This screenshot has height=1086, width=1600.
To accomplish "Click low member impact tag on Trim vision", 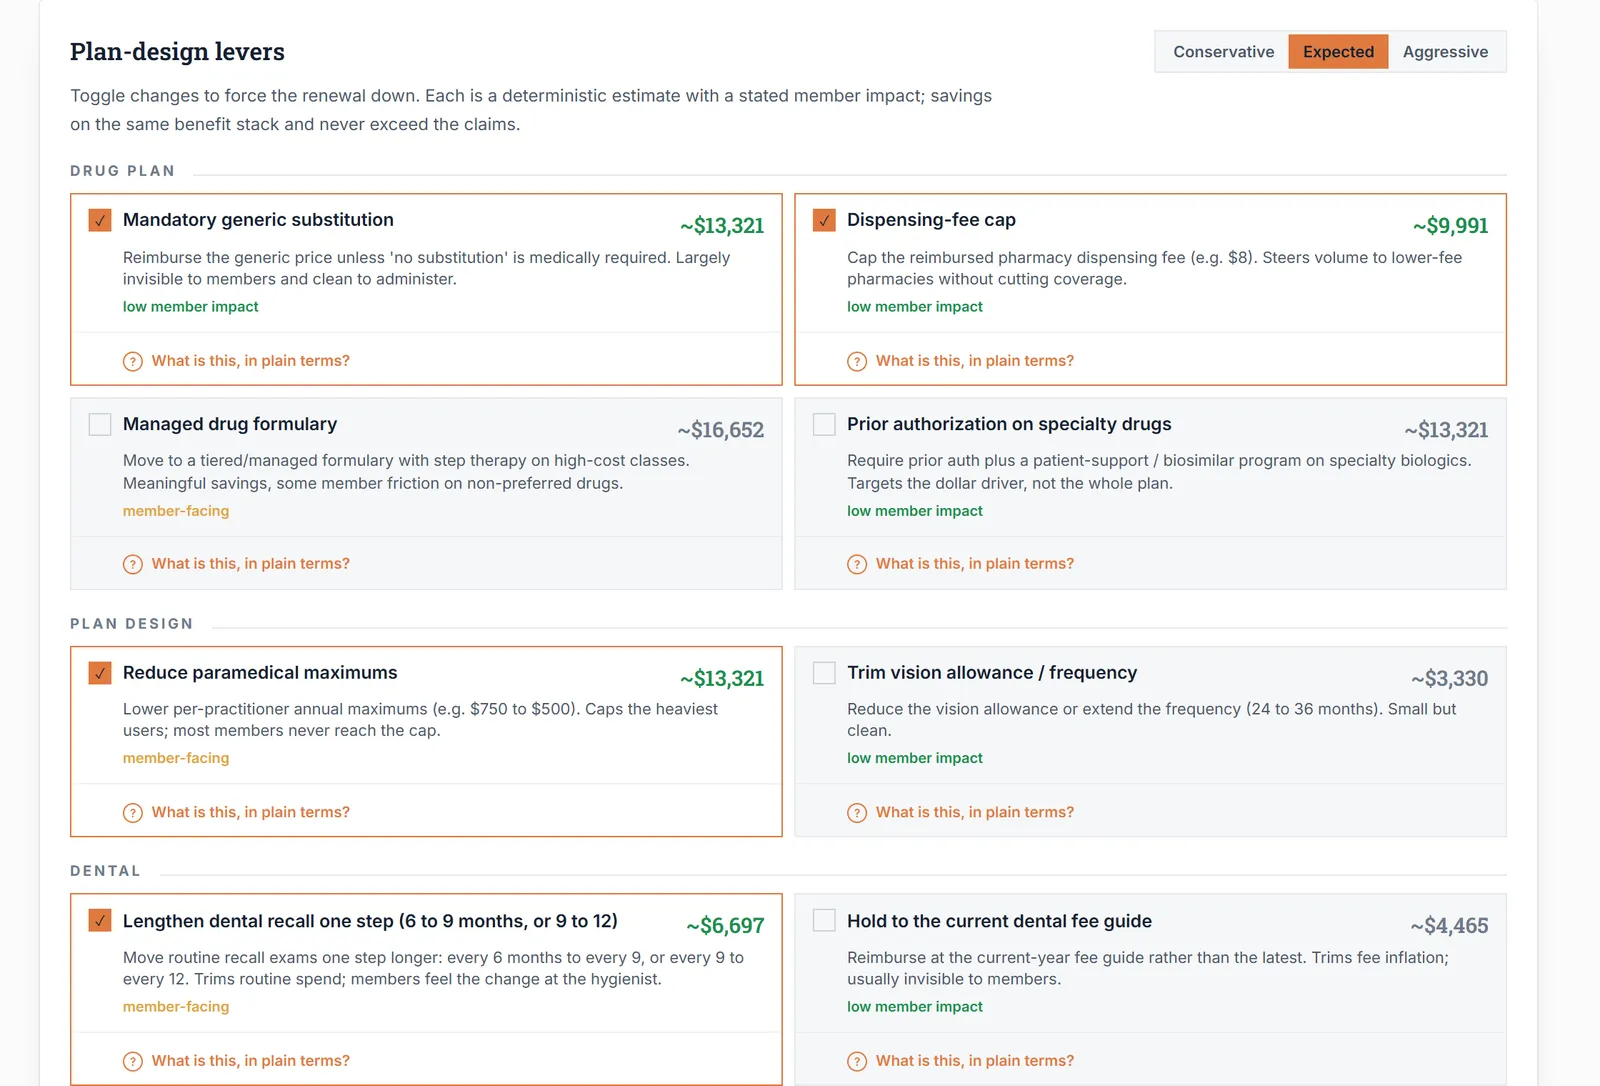I will point(914,759).
